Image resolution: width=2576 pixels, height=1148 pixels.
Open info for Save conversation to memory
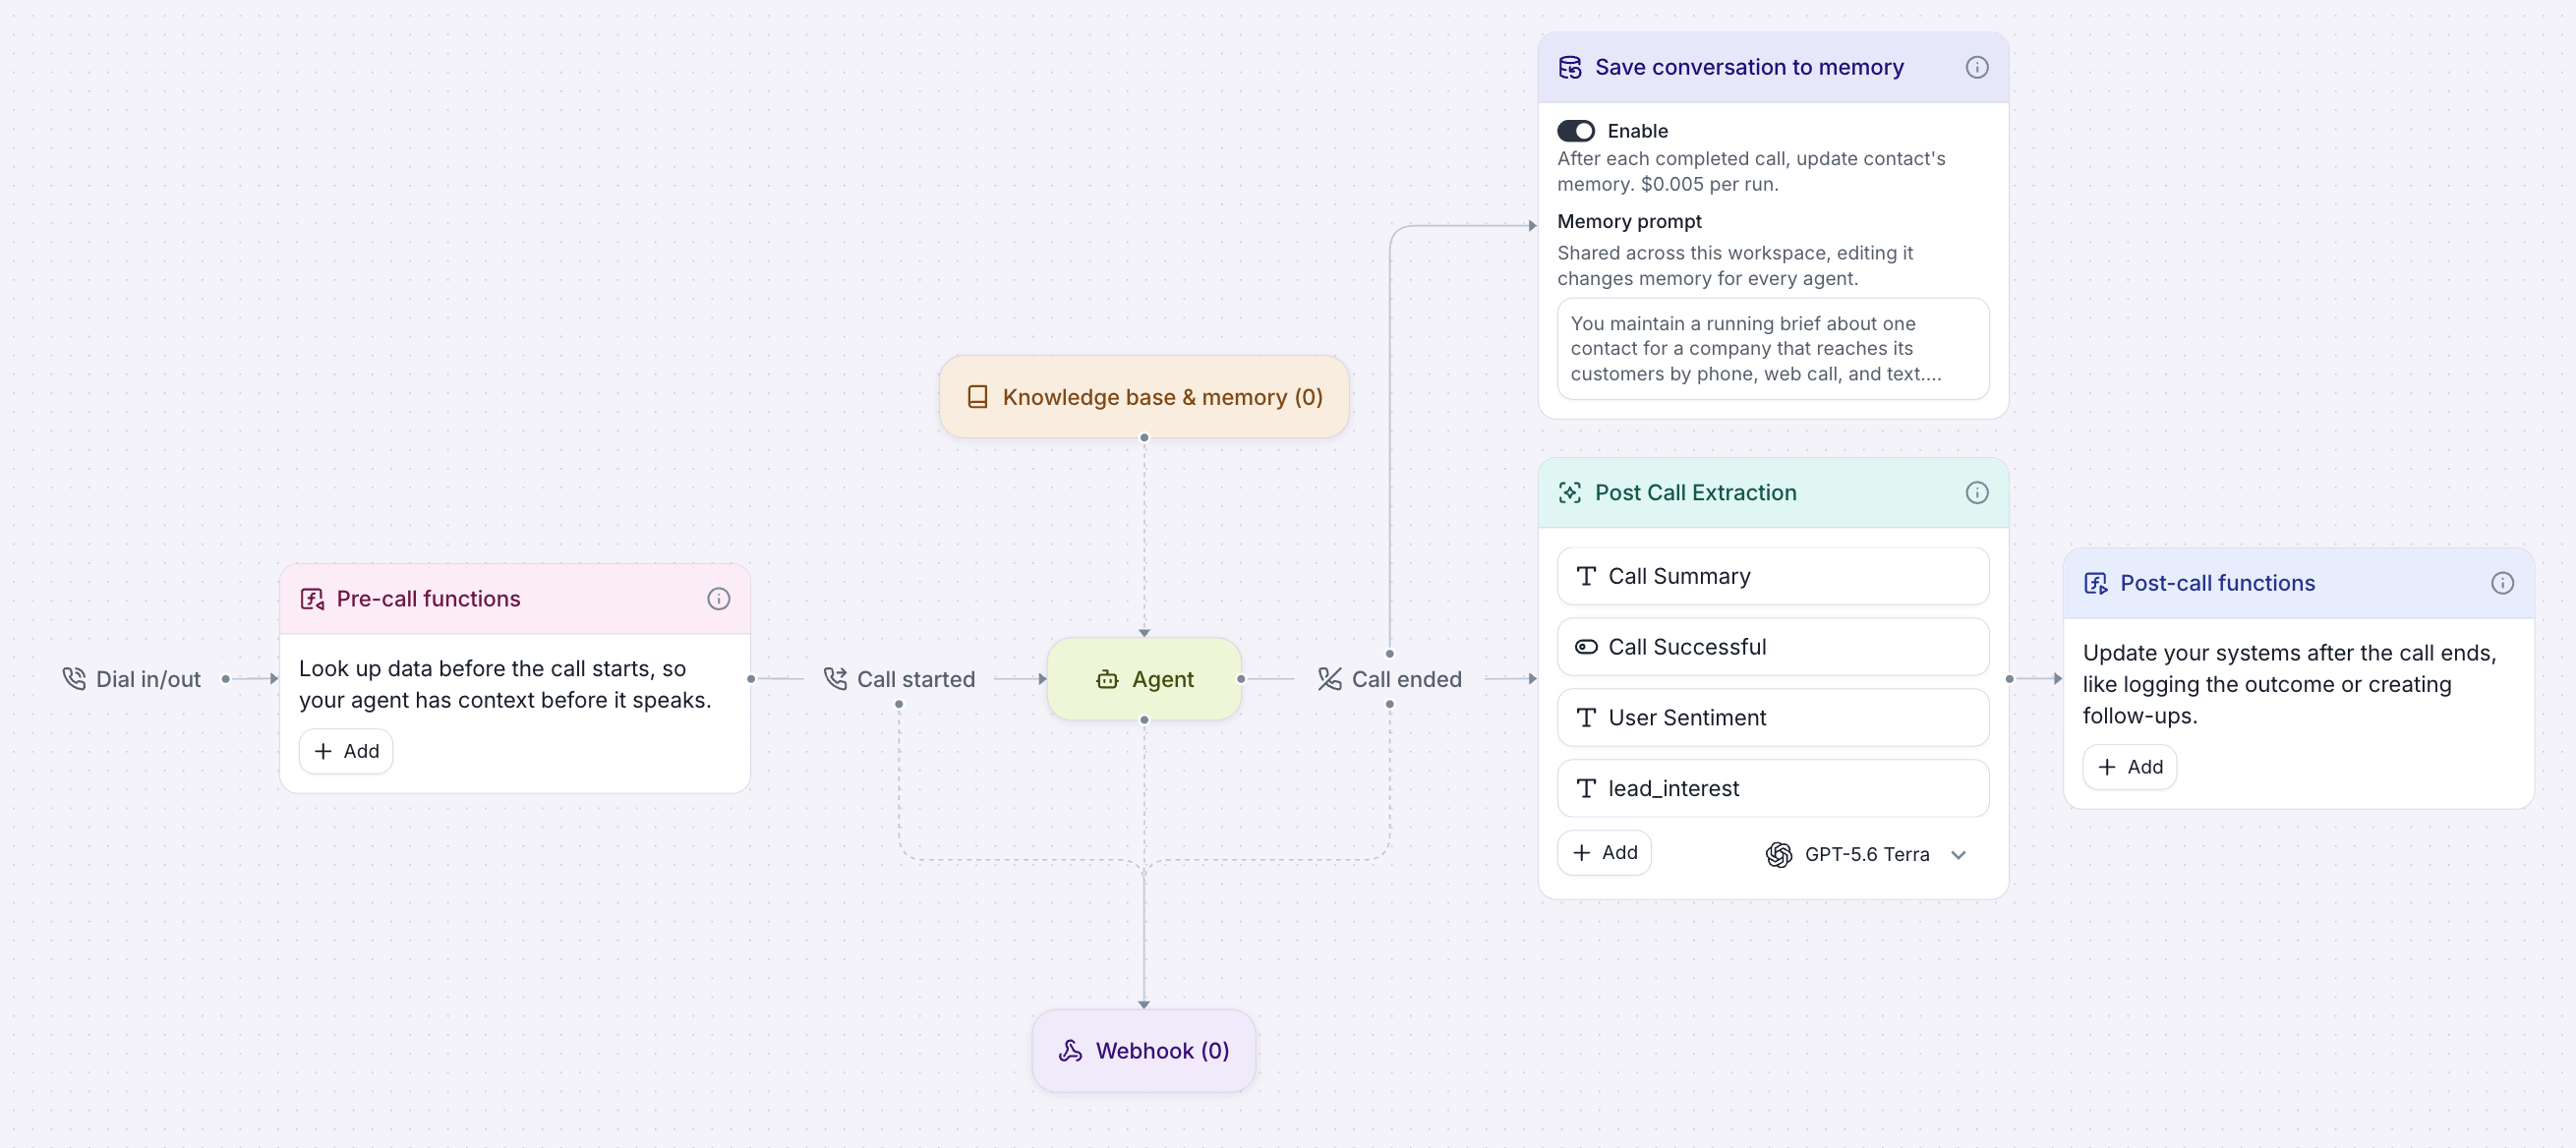[x=1976, y=67]
